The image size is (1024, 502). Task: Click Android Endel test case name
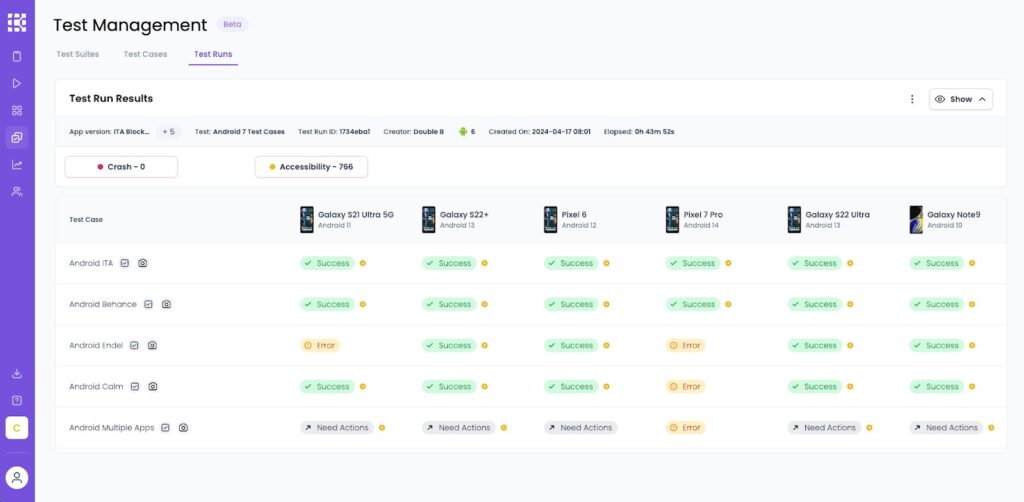coord(96,345)
